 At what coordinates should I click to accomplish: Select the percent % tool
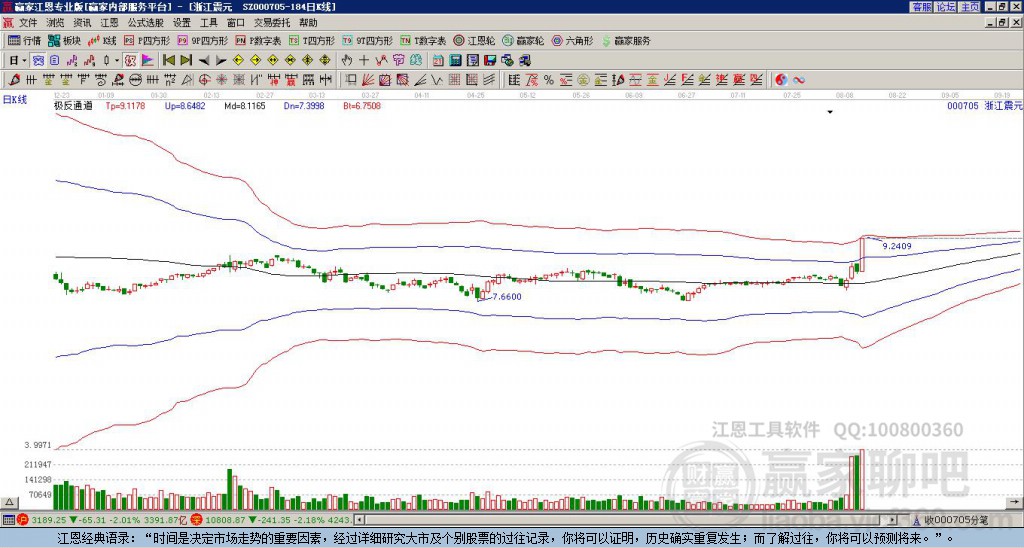549,80
